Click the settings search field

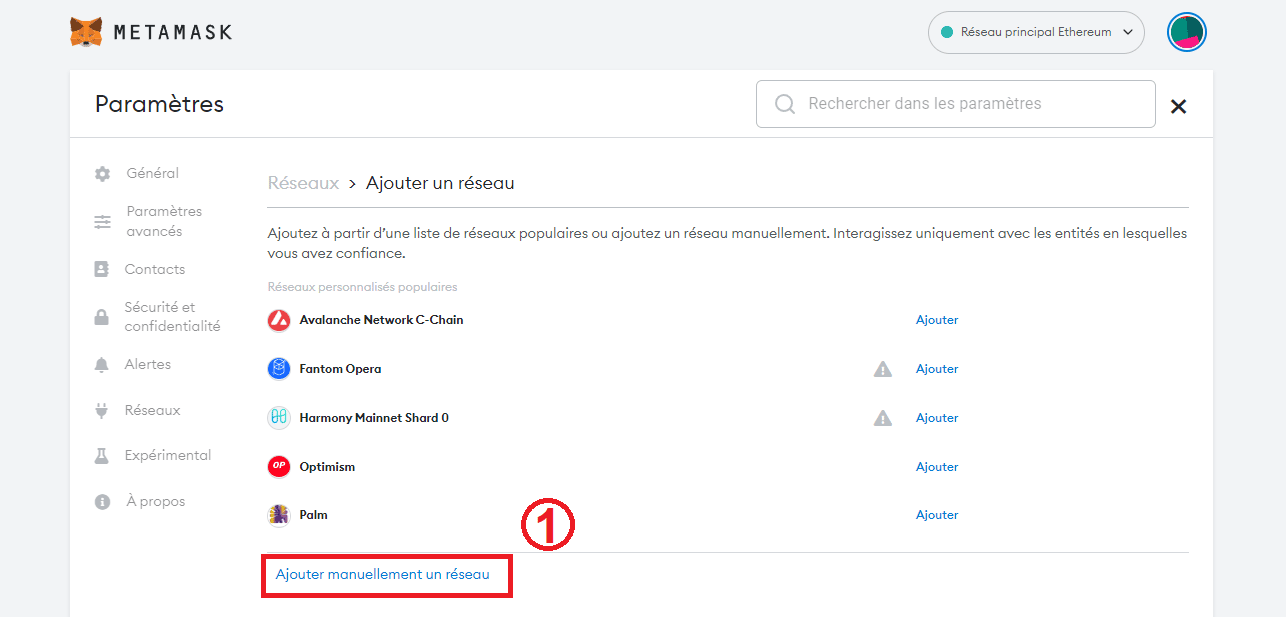(x=955, y=103)
